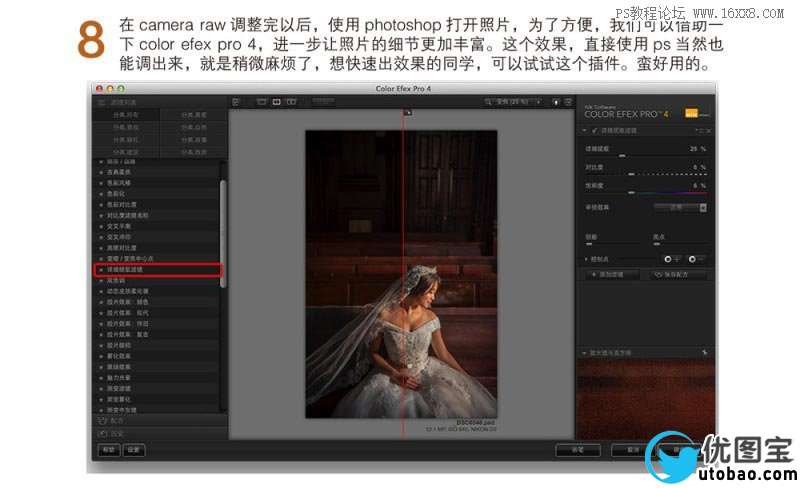
Task: Select the 交叉冲印 filter
Action: click(119, 237)
